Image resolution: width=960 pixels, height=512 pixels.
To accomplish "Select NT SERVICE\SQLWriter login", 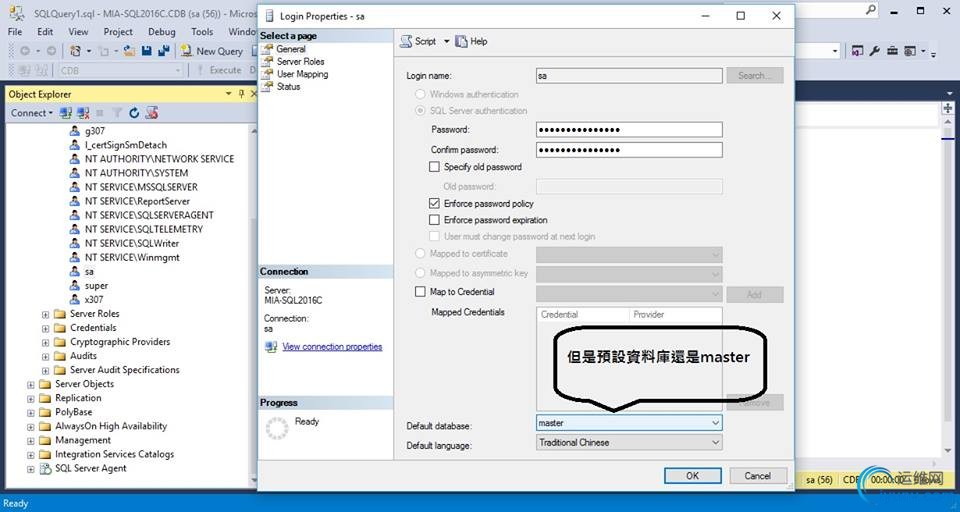I will pyautogui.click(x=132, y=243).
